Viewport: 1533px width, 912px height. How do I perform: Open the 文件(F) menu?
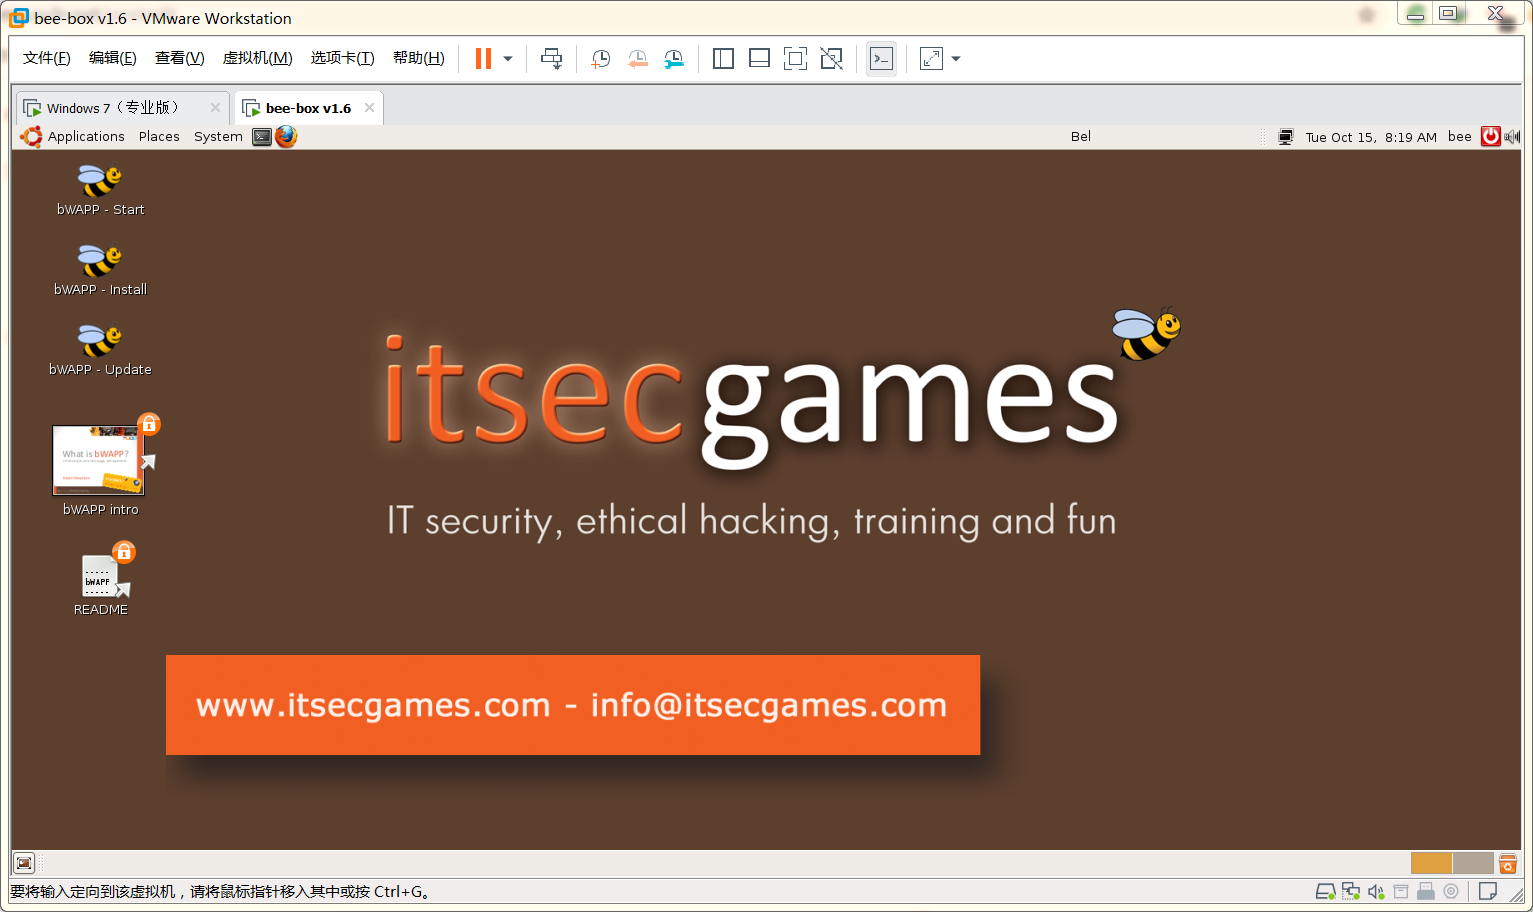(47, 58)
